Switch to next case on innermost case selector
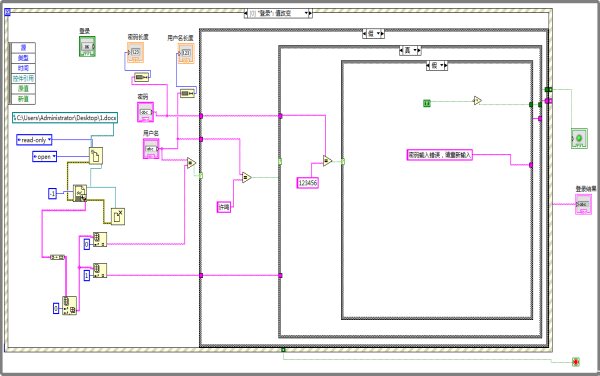This screenshot has height=376, width=600. [x=445, y=66]
